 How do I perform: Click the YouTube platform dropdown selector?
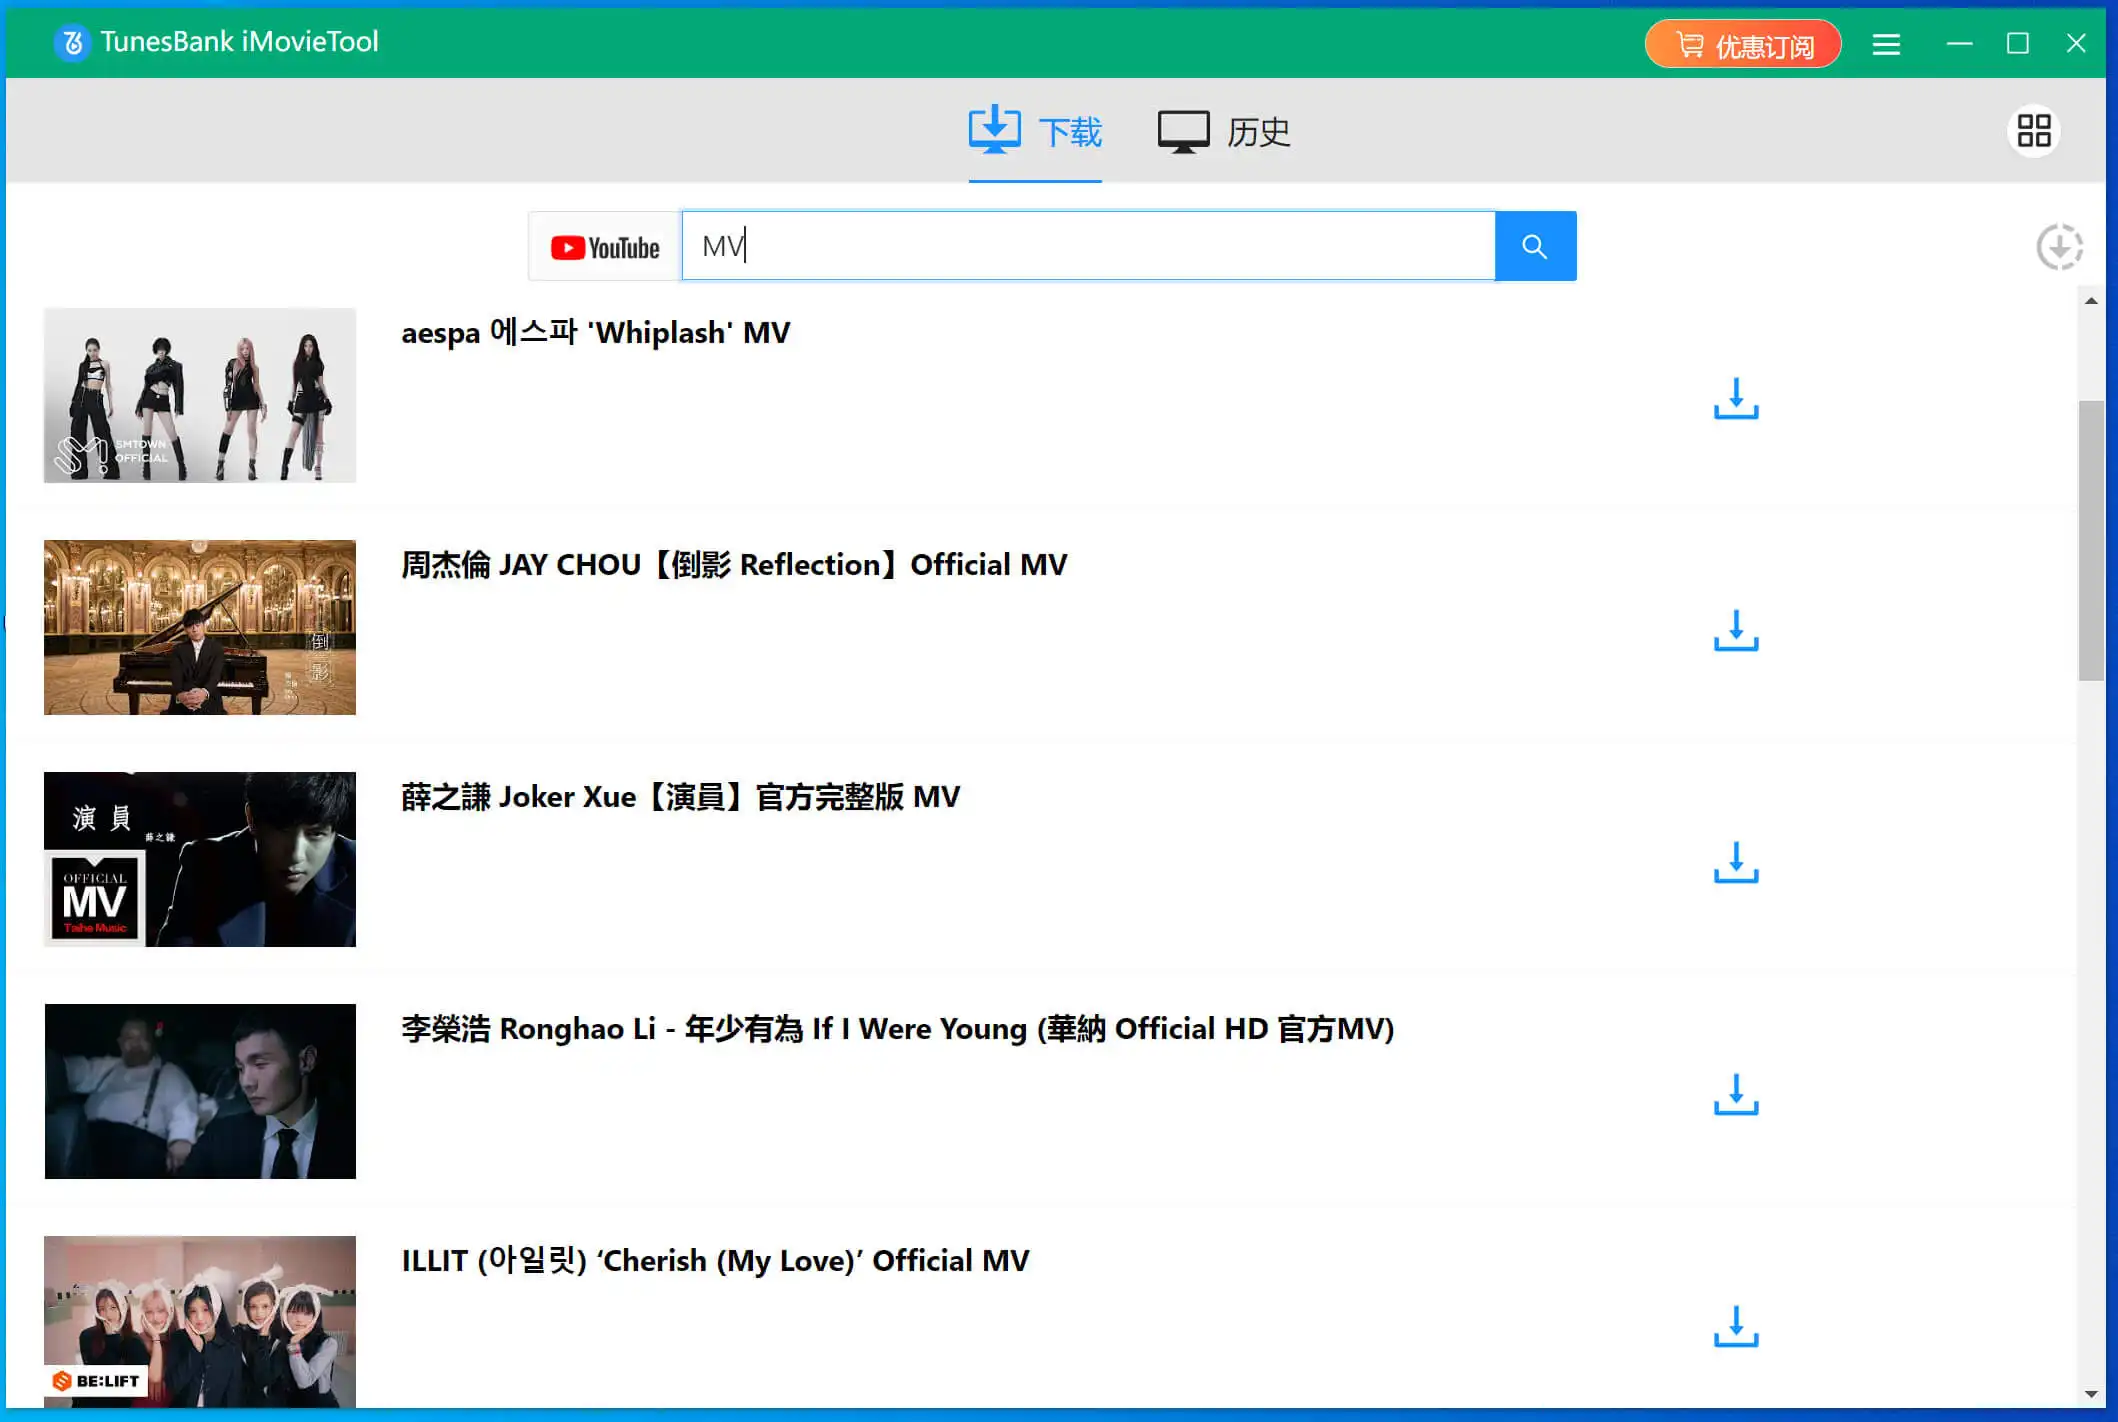[x=603, y=246]
